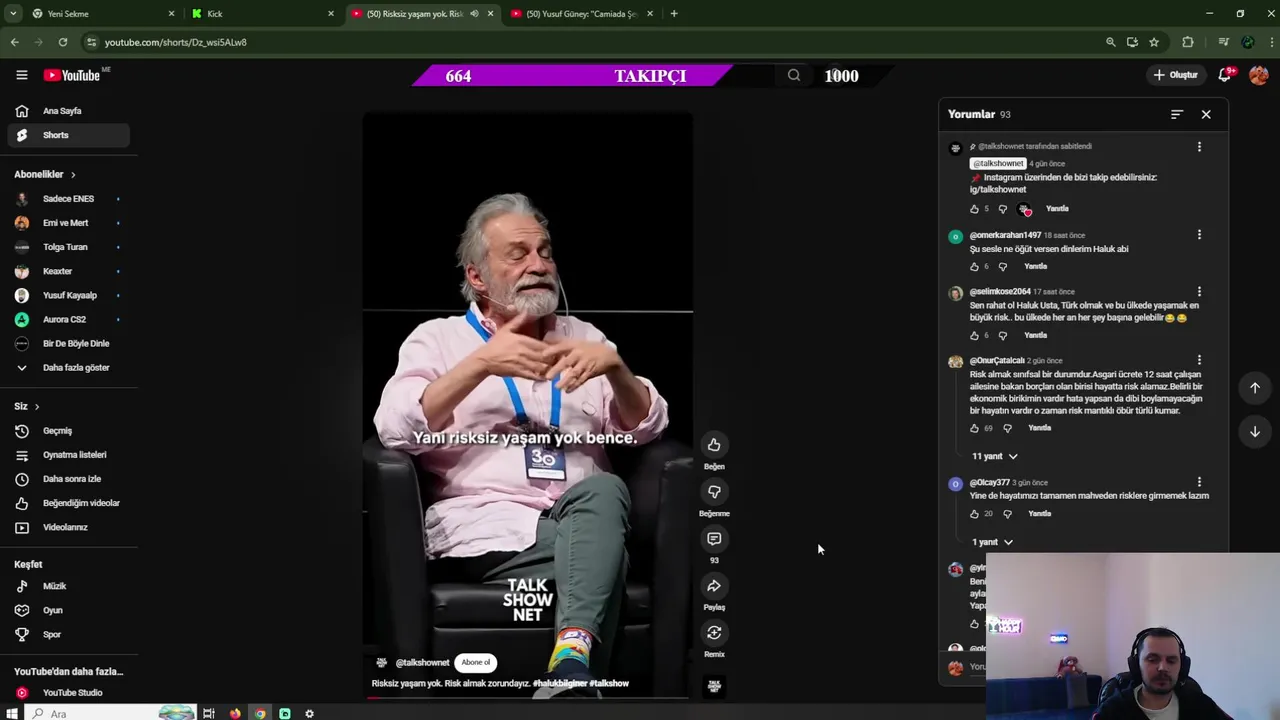Screen dimensions: 1280x720
Task: Open options menu for @omerkarahan1497's comment
Action: point(1199,235)
